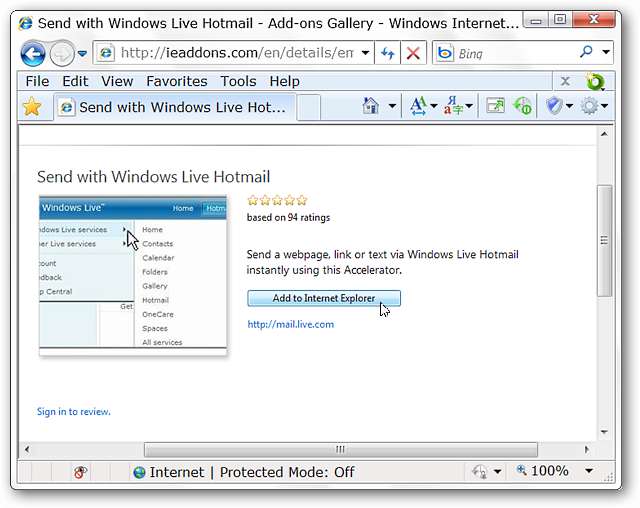Viewport: 640px width, 508px height.
Task: Click the Home page house icon
Action: click(x=371, y=106)
